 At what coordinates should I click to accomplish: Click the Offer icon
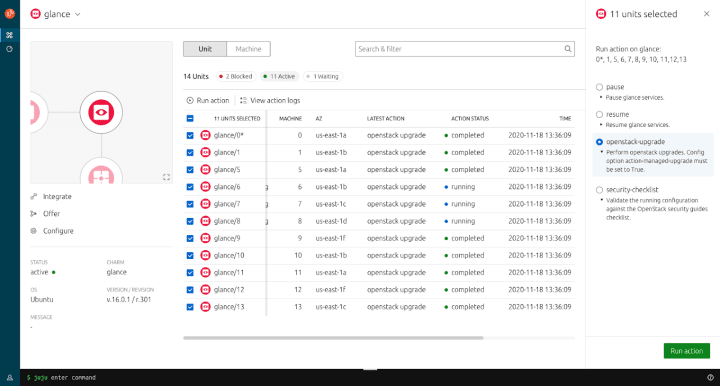point(34,213)
